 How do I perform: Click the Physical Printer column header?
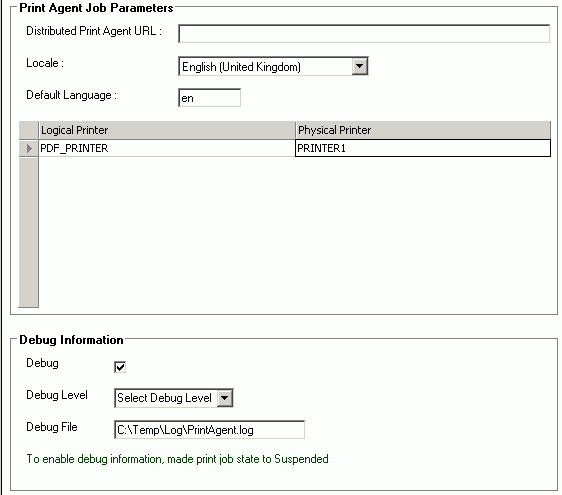click(423, 130)
